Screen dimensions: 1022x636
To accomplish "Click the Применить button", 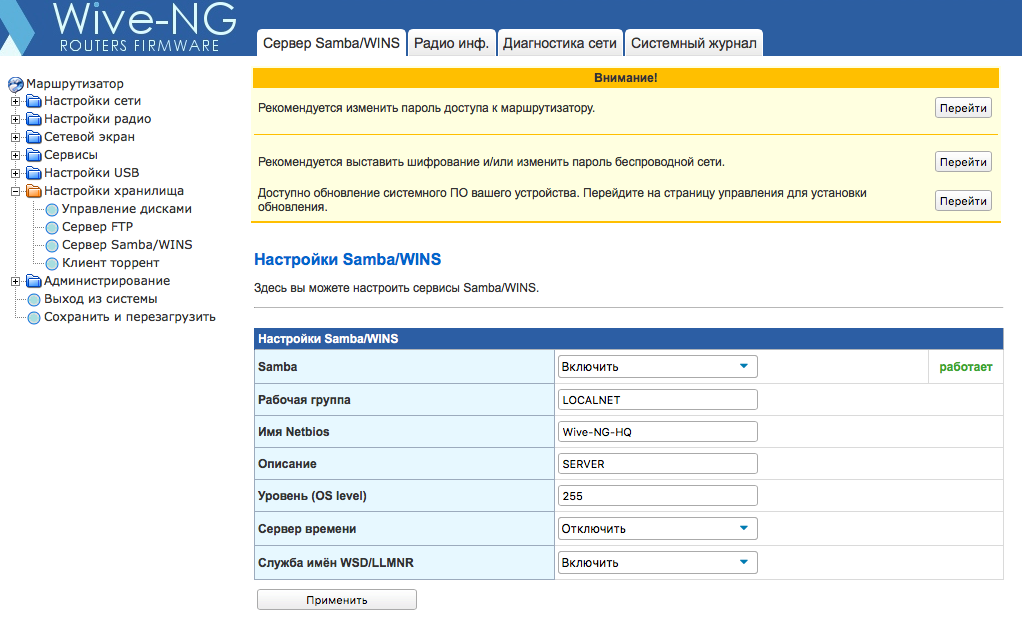I will (x=337, y=600).
